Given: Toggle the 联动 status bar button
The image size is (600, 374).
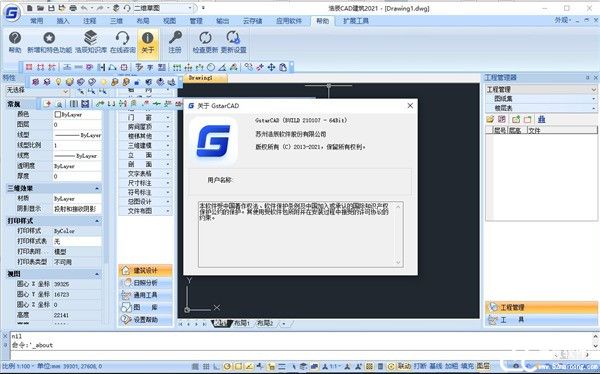Looking at the screenshot, I should [x=404, y=366].
